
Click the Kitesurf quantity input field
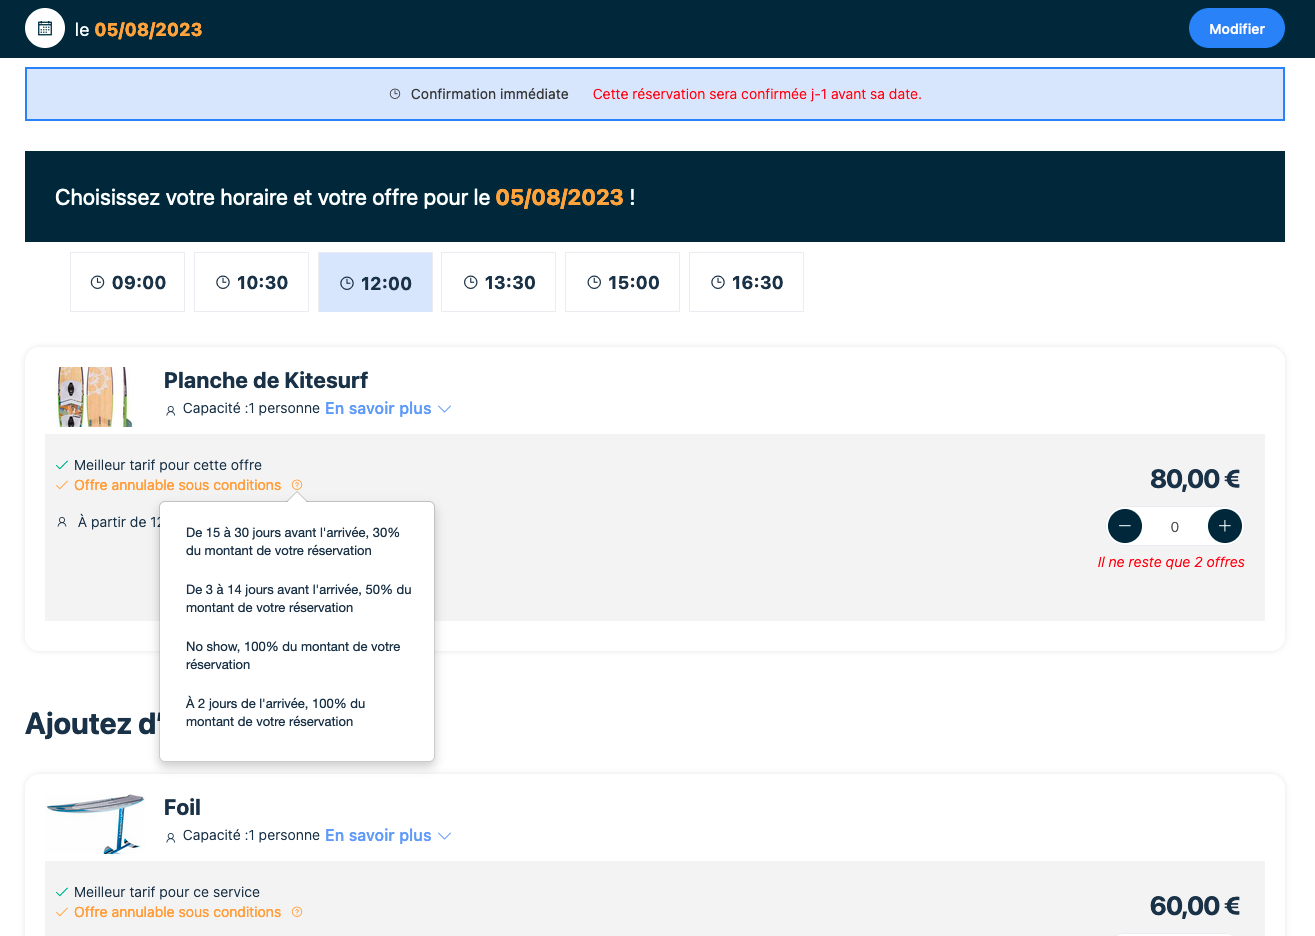(1175, 527)
